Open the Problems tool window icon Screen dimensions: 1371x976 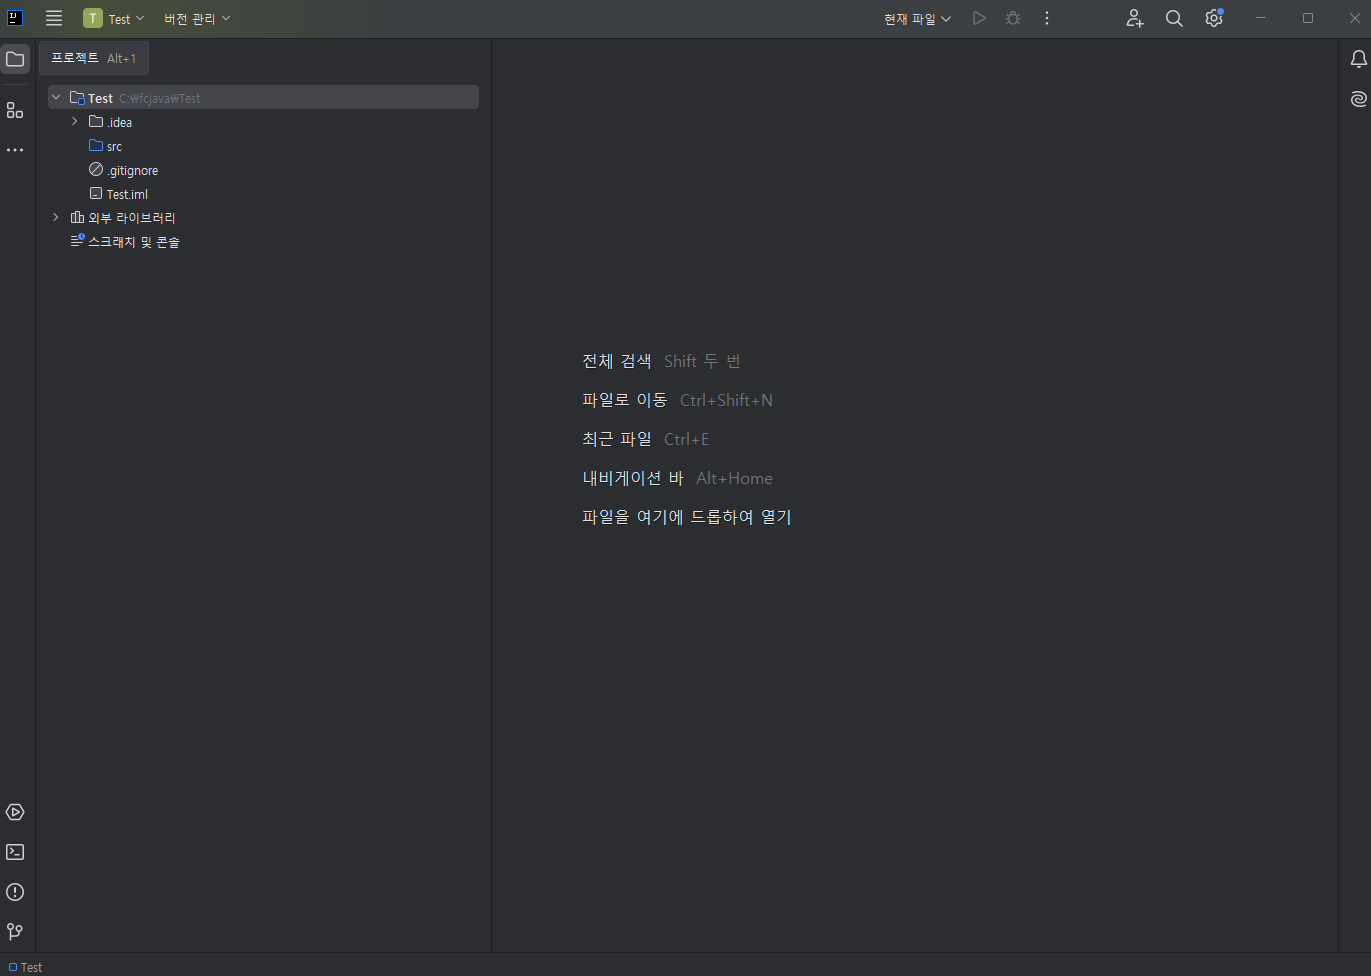(x=15, y=892)
